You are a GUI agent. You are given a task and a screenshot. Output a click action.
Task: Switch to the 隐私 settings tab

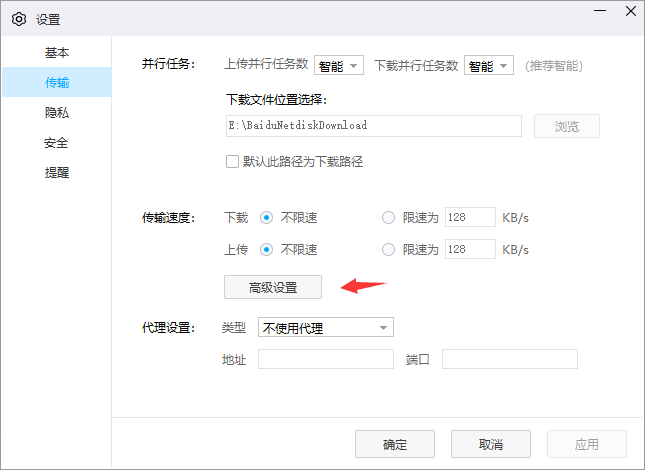pos(57,112)
